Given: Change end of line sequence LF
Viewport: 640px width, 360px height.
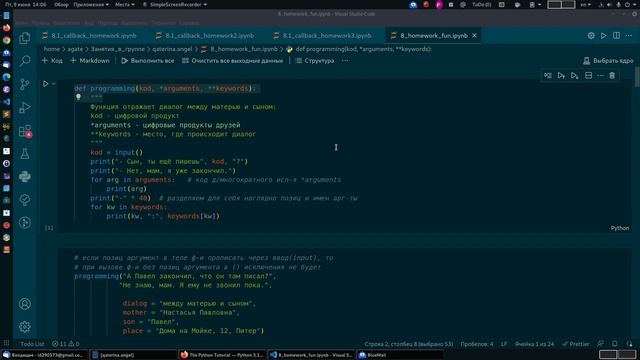Looking at the screenshot, I should tap(504, 344).
